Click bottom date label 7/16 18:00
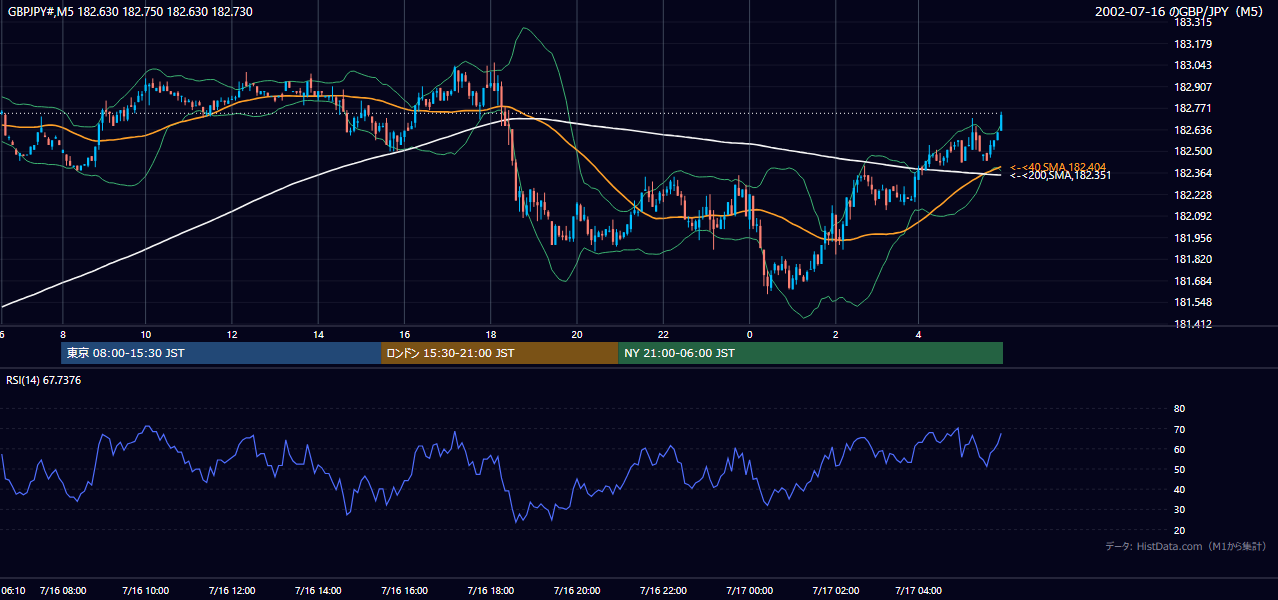The width and height of the screenshot is (1278, 600). (490, 590)
